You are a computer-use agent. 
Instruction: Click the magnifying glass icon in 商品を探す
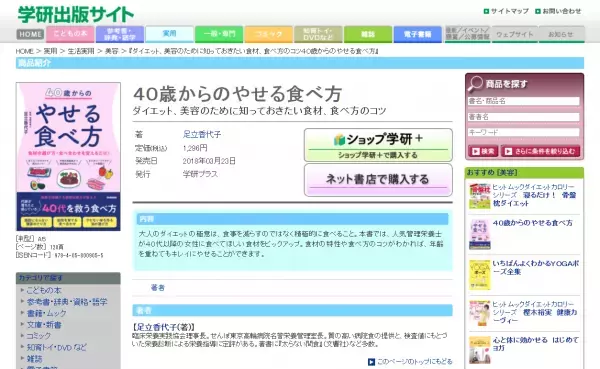(x=475, y=84)
